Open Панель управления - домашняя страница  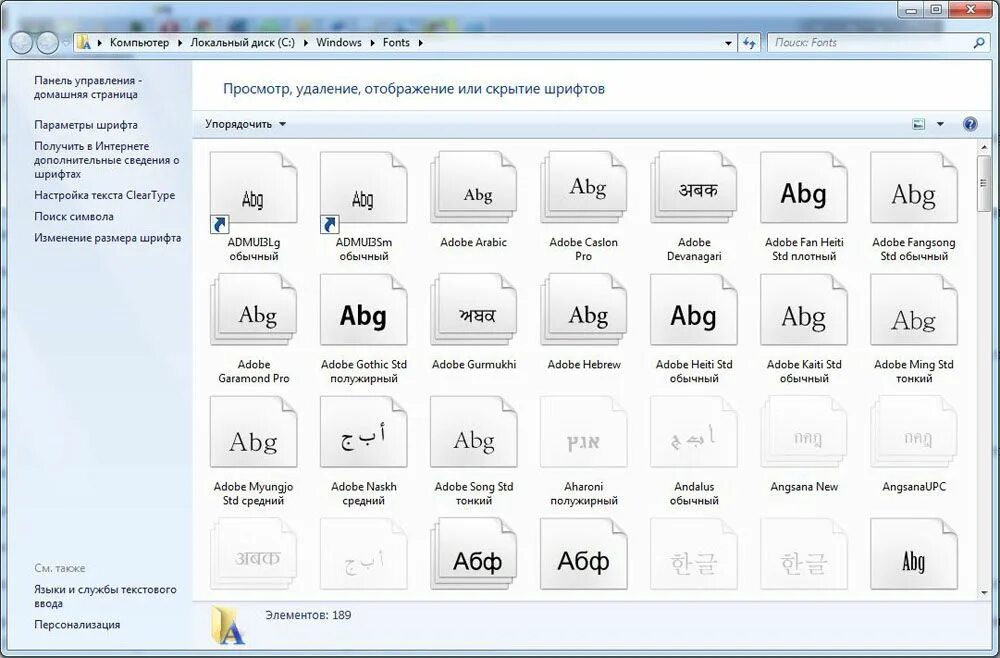tap(87, 87)
